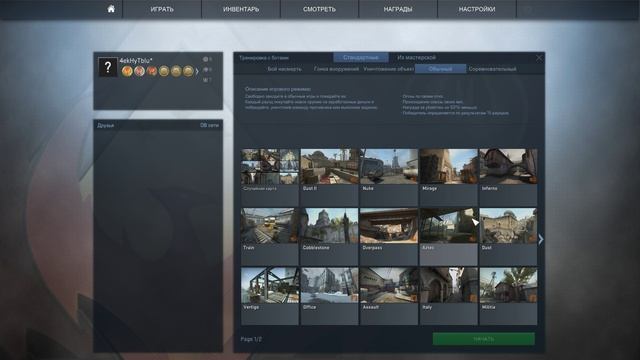
Task: Choose the Nuke map
Action: [389, 178]
